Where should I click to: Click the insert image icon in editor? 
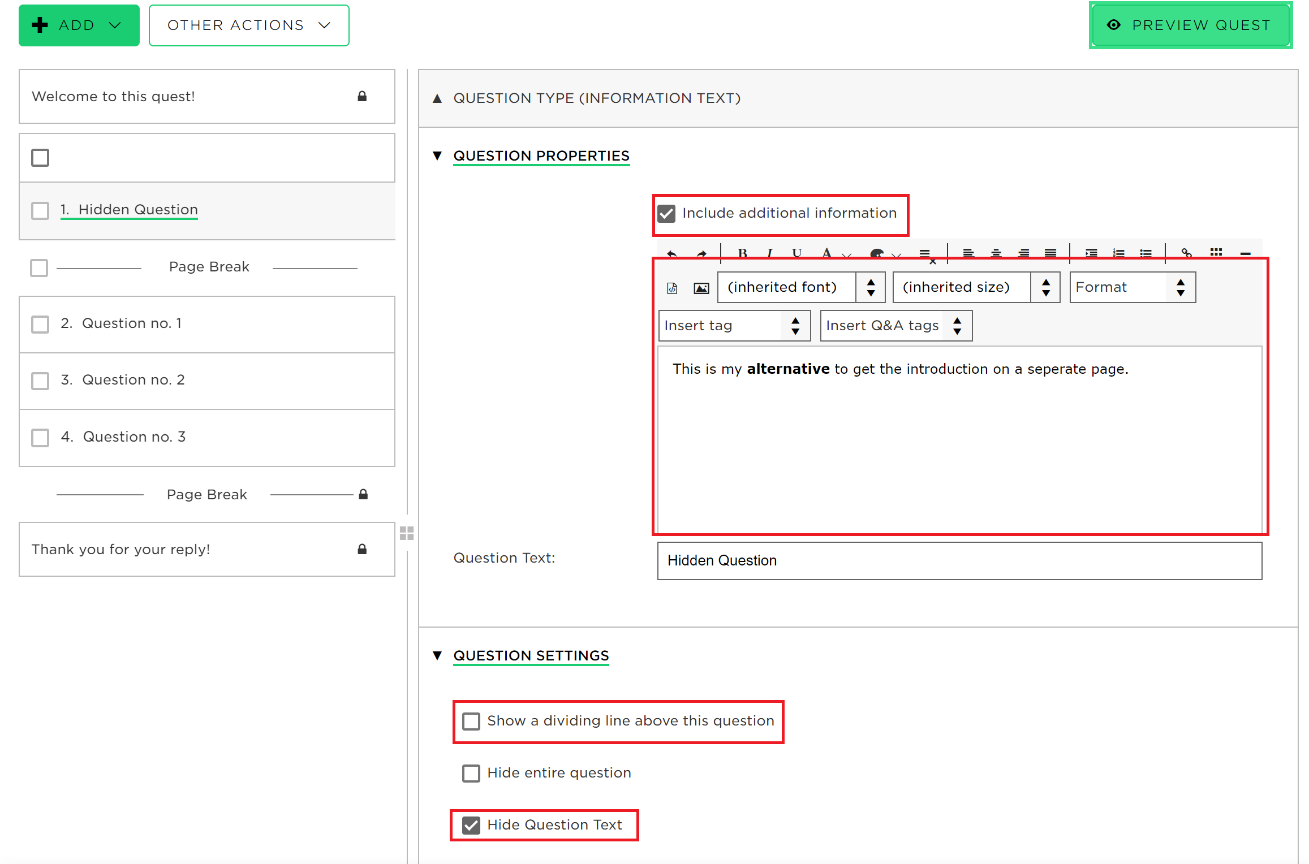click(701, 288)
